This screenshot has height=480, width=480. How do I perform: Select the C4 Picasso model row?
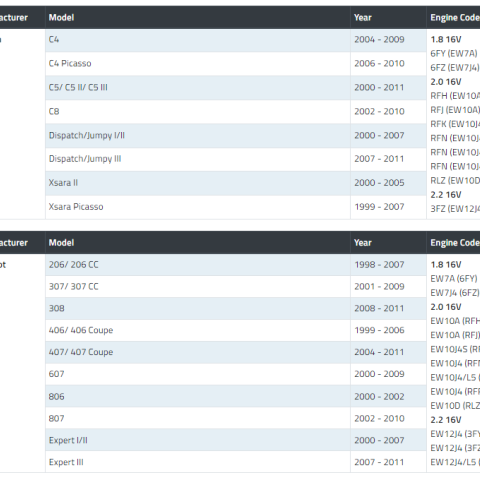(x=198, y=64)
